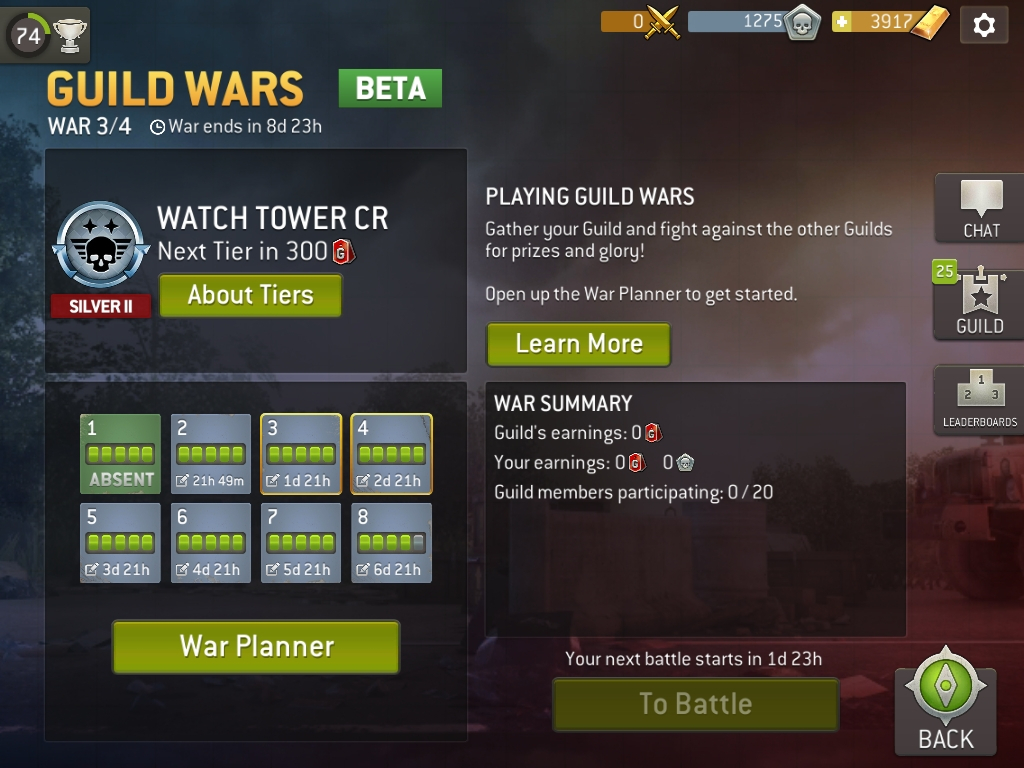Select battle slot 2 starting in 21h 49m

coord(210,454)
